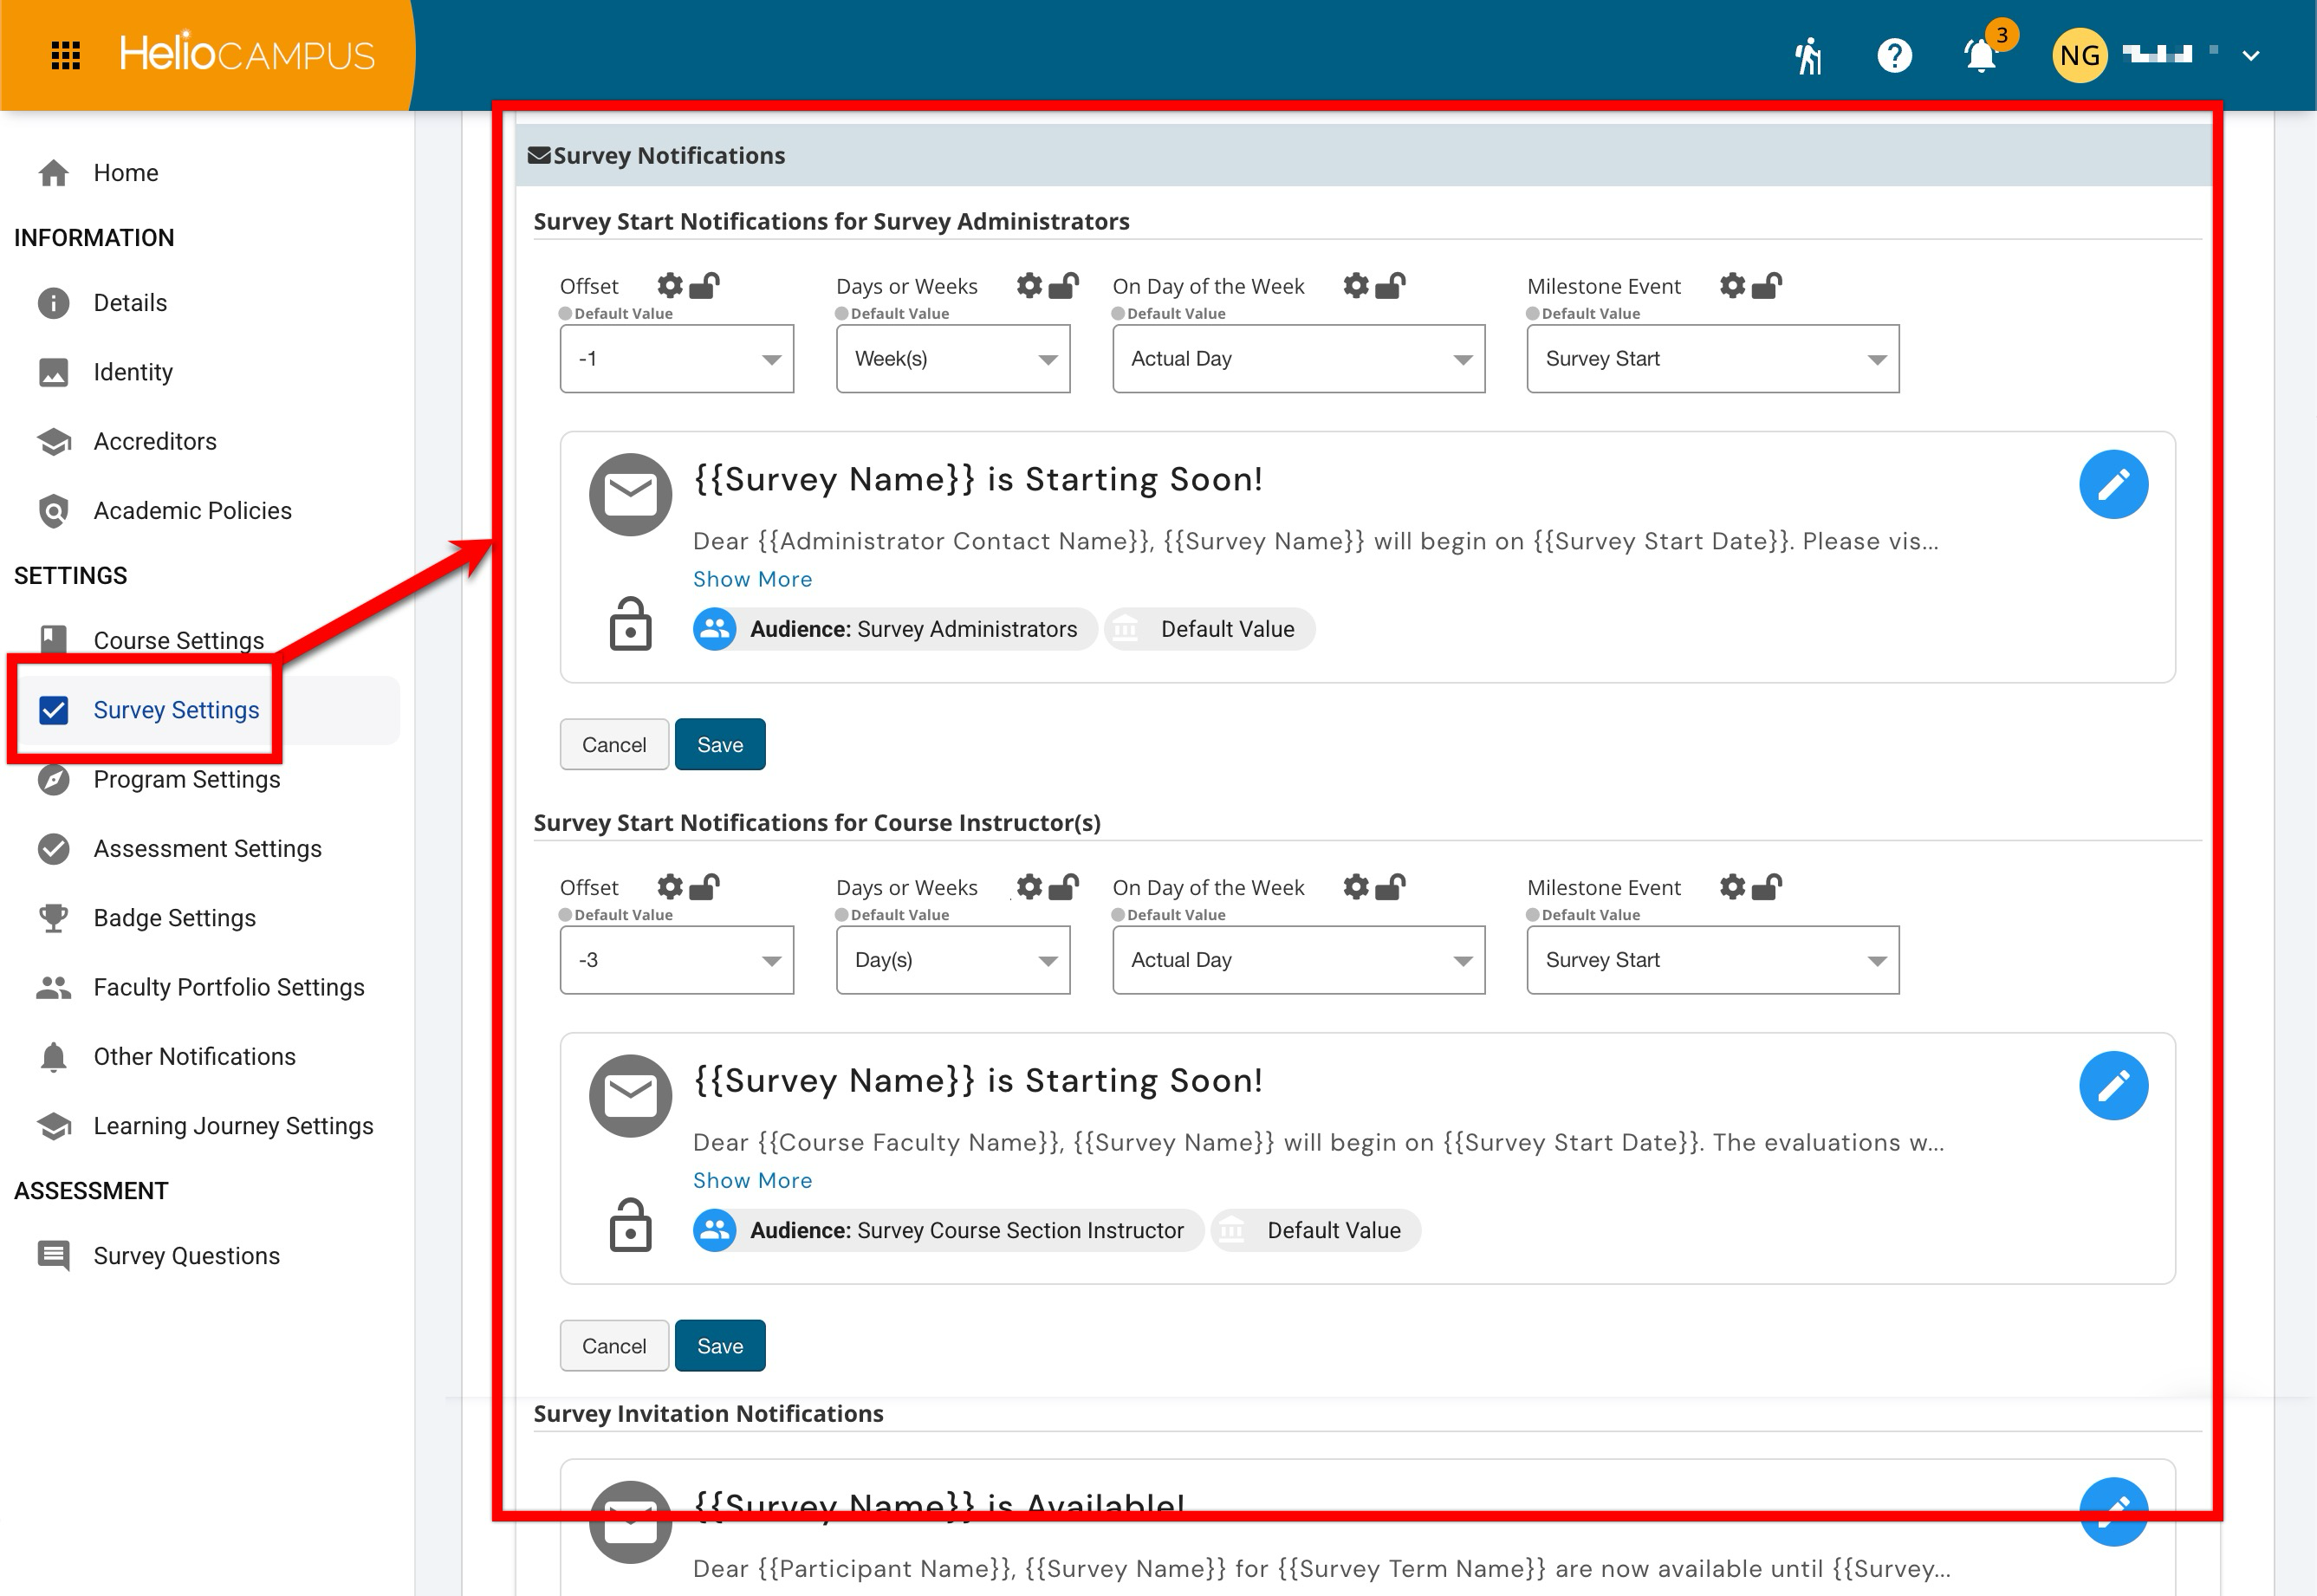Open the Days or Weeks dropdown showing Day(s)
This screenshot has width=2317, height=1596.
pos(953,960)
